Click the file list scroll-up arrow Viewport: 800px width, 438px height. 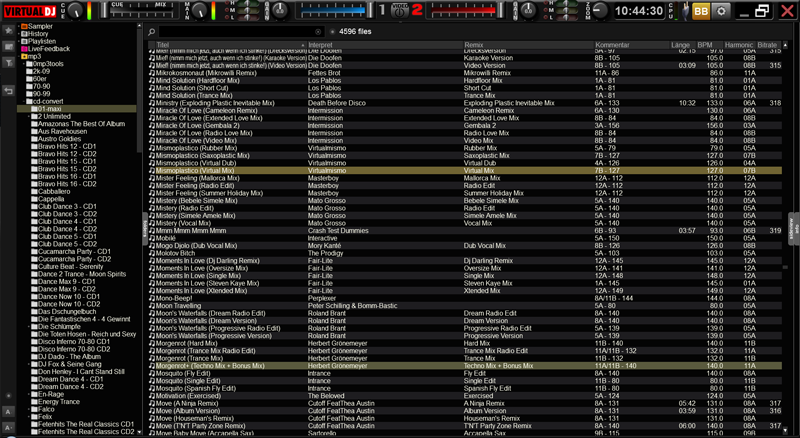[x=786, y=45]
